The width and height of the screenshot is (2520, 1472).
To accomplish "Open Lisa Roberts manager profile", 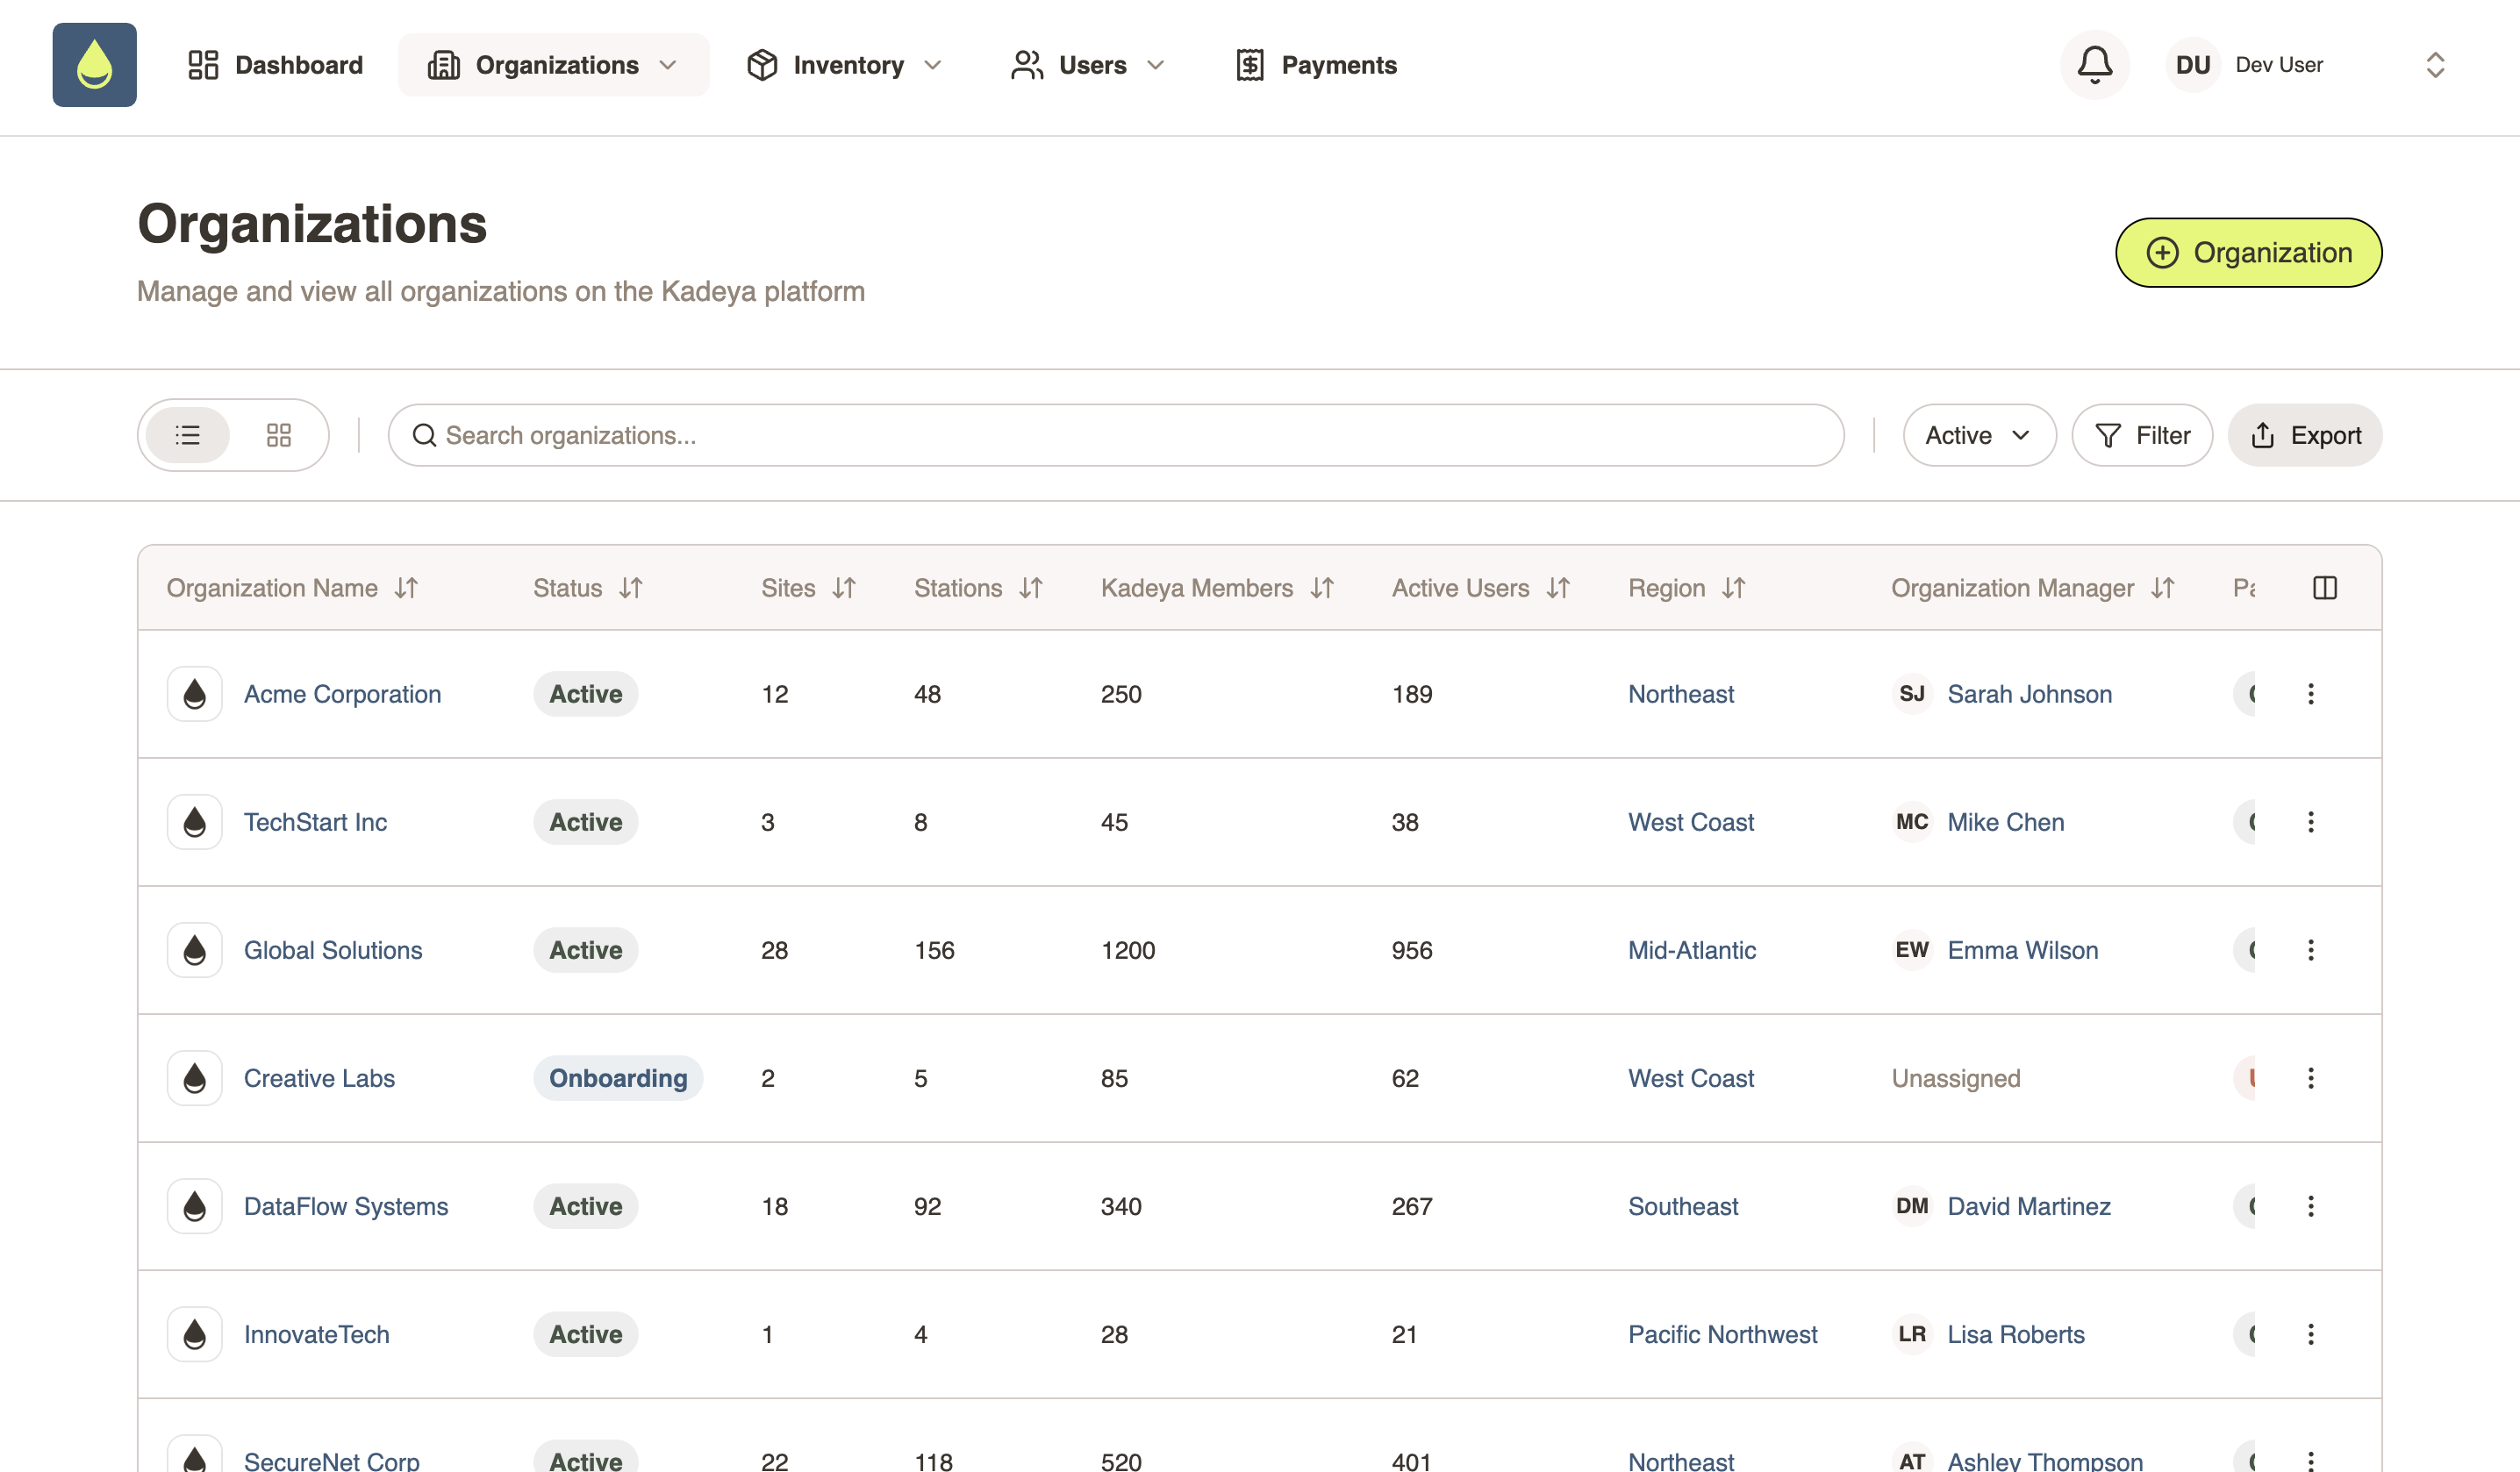I will pyautogui.click(x=2015, y=1334).
